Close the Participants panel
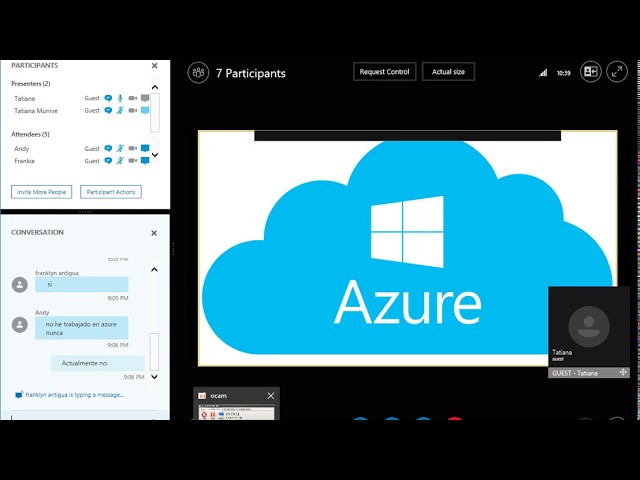The height and width of the screenshot is (480, 640). click(154, 65)
